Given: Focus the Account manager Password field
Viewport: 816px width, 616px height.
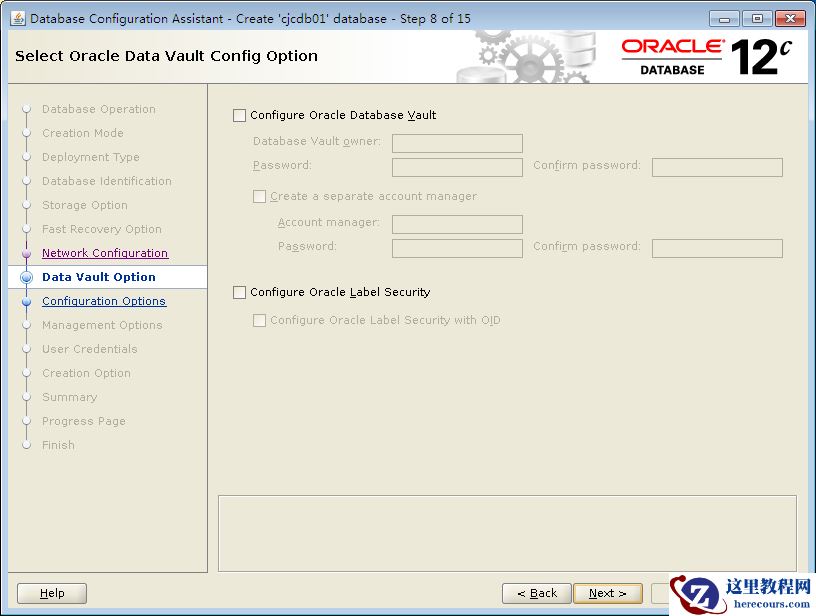Looking at the screenshot, I should [457, 248].
